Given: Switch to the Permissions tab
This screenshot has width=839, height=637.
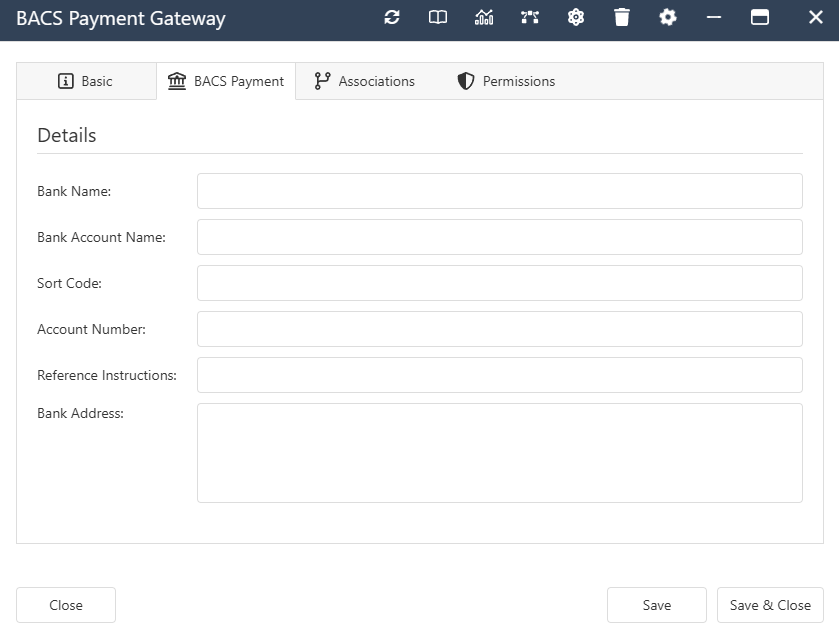Looking at the screenshot, I should [x=505, y=81].
